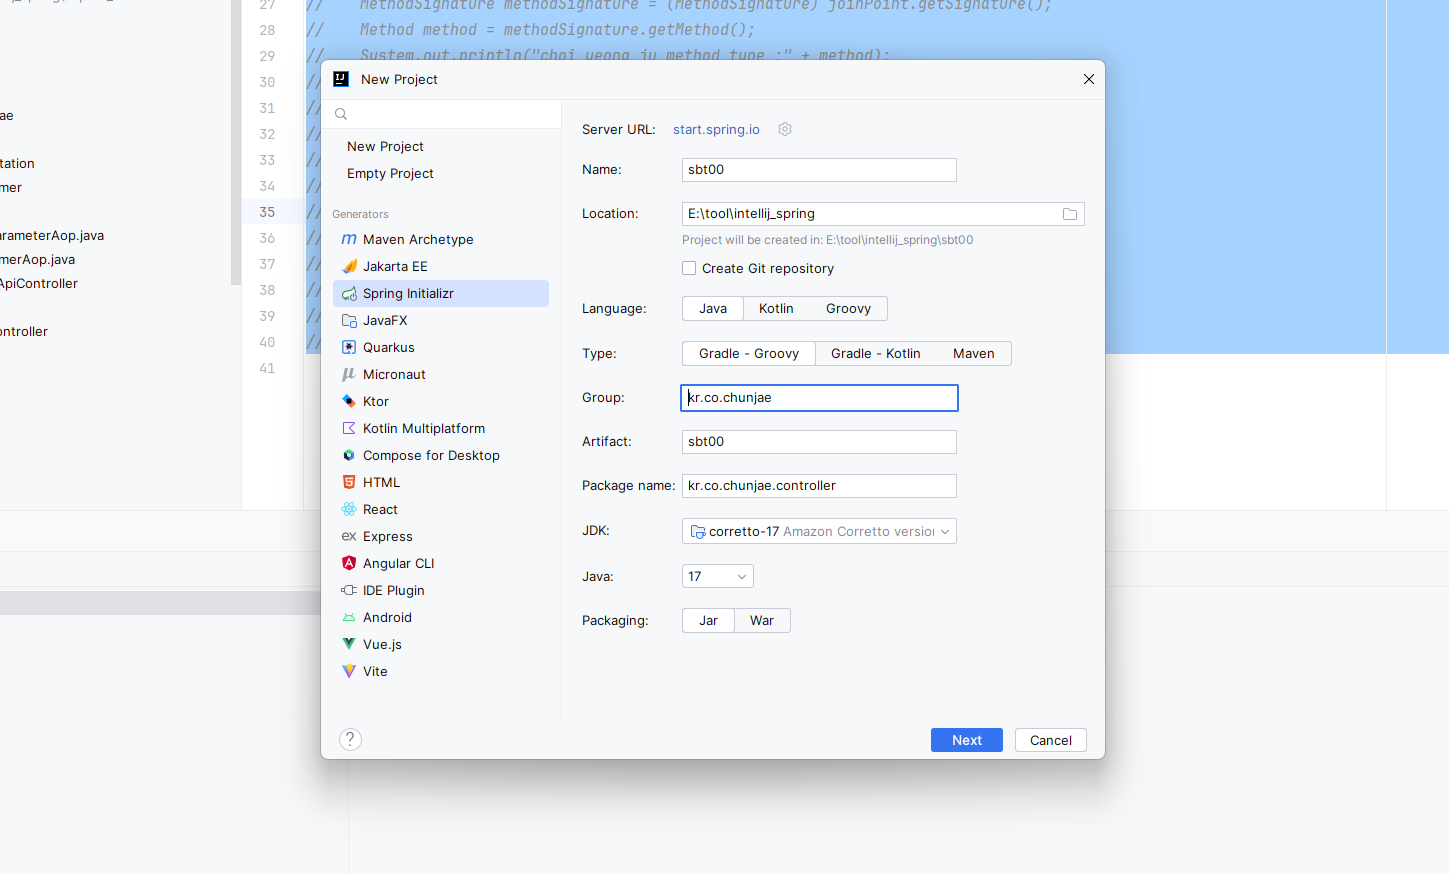Screen dimensions: 1449x874
Task: Click the React generator icon
Action: pos(349,509)
